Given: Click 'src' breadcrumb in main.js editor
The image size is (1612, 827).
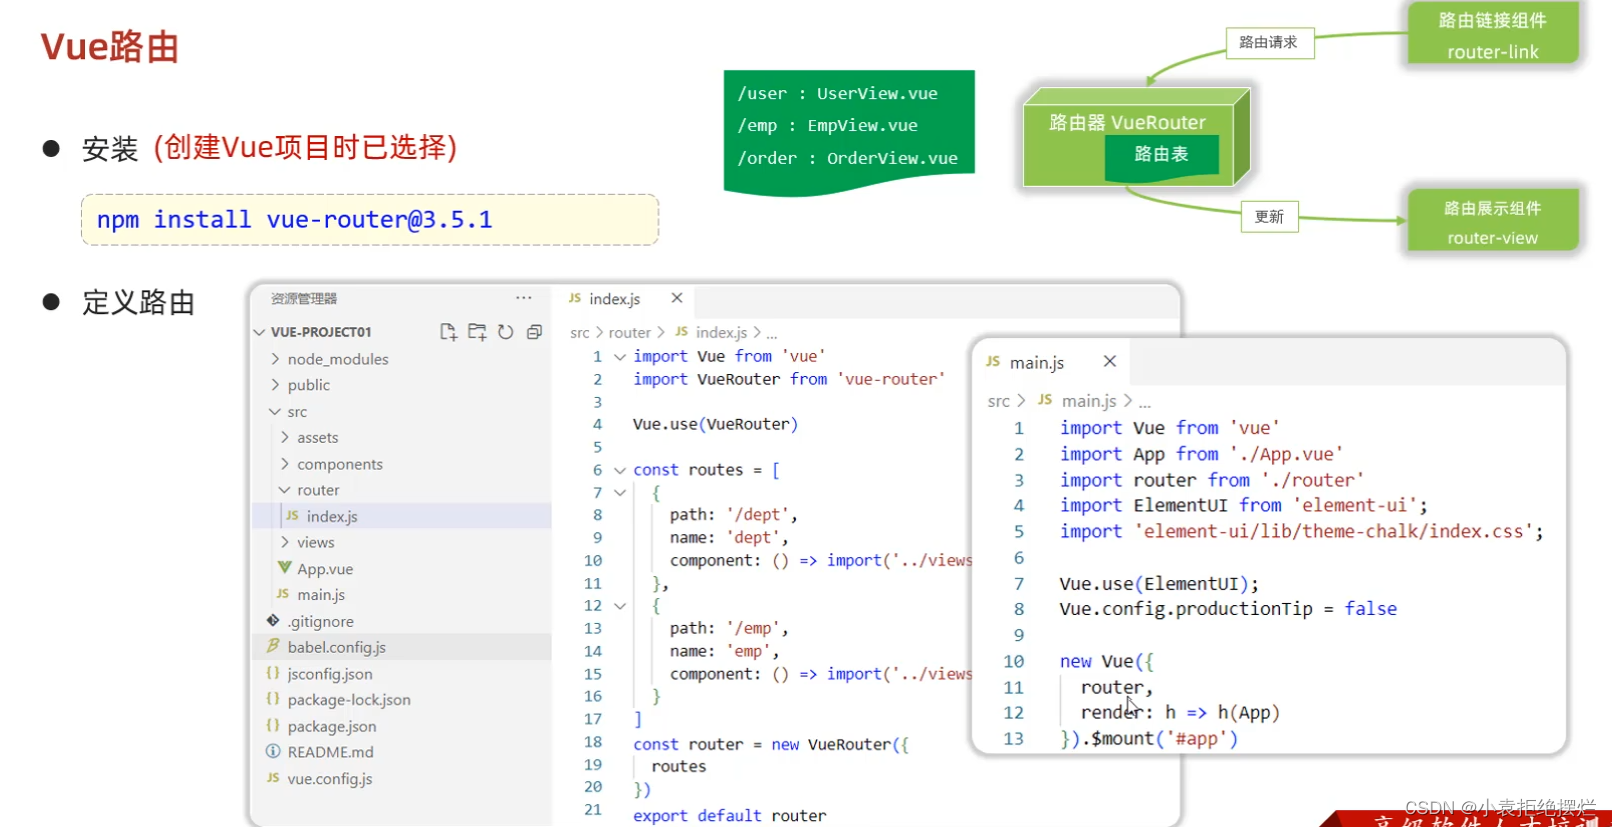Looking at the screenshot, I should point(998,401).
